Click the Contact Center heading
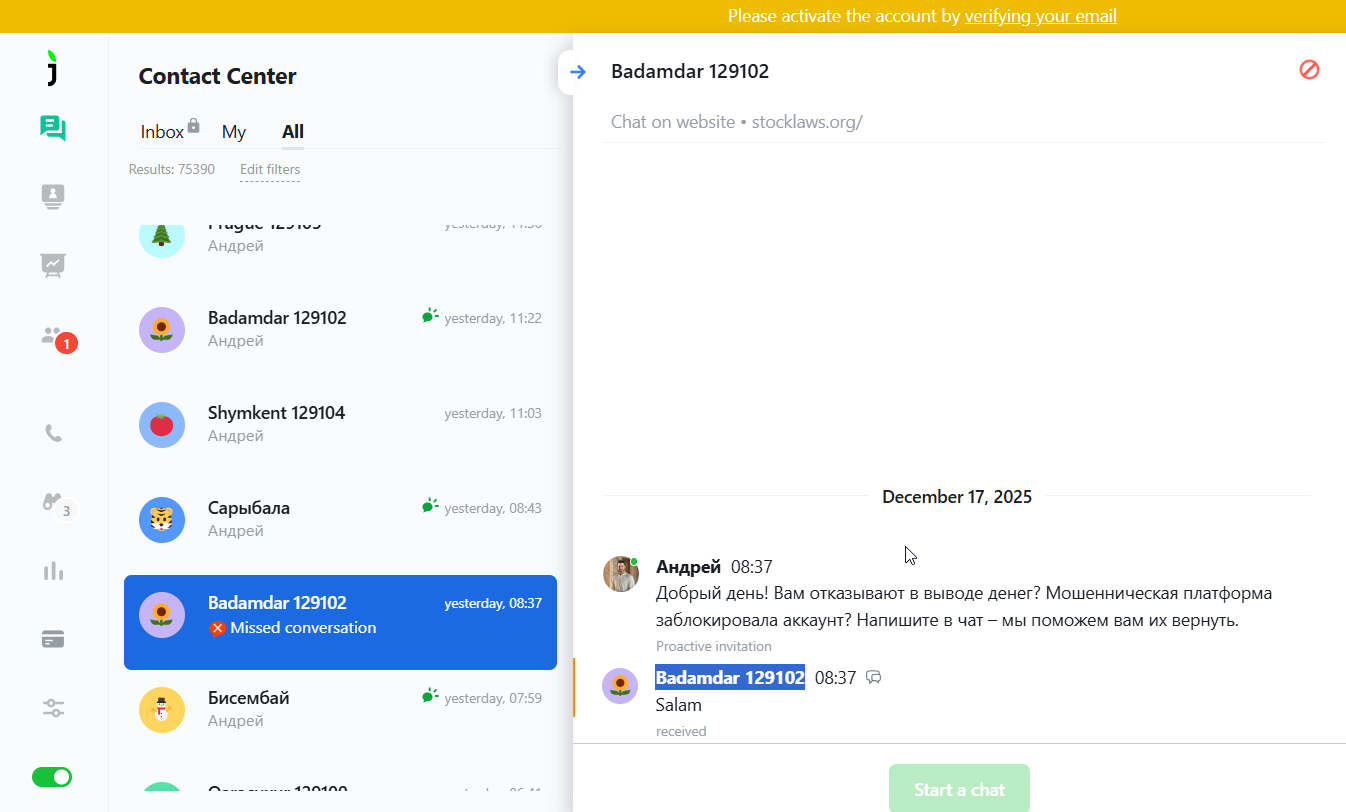1346x812 pixels. coord(217,76)
